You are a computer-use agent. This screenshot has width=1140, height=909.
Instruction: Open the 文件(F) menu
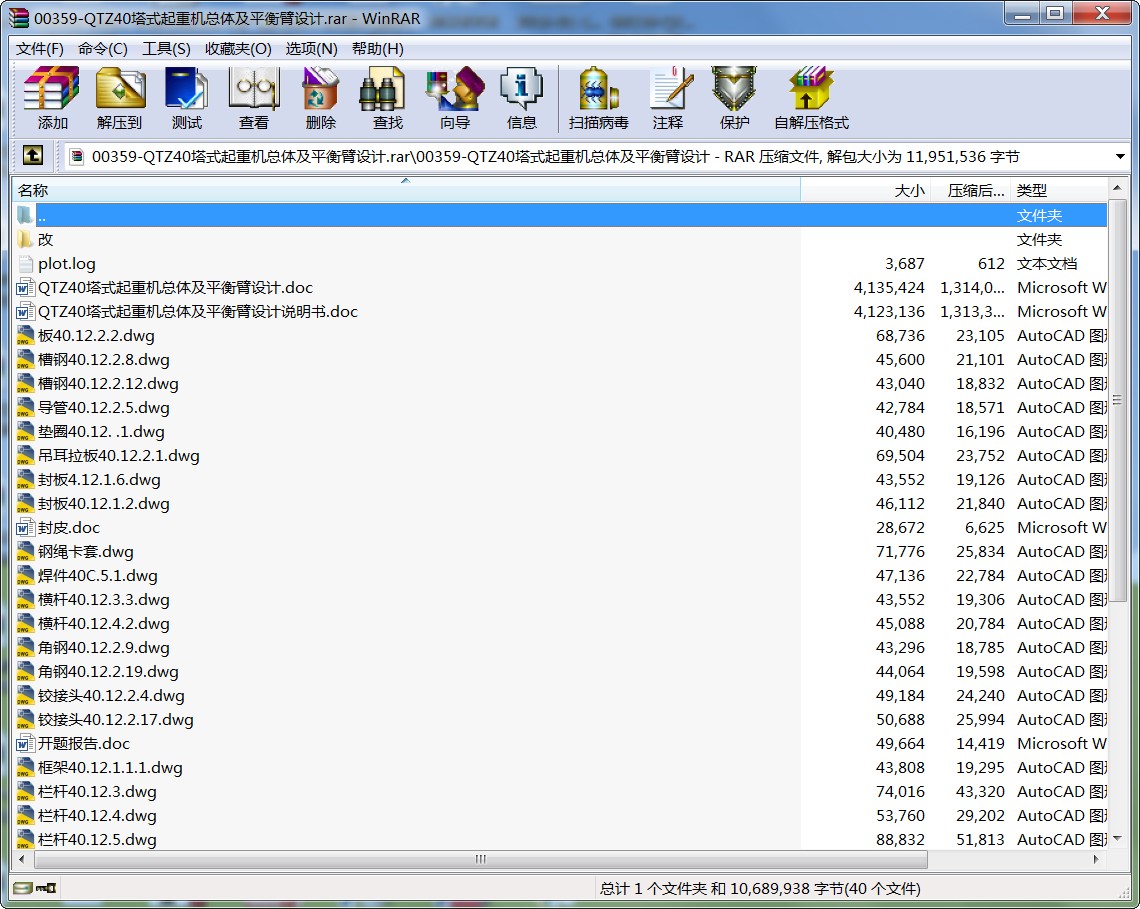pyautogui.click(x=40, y=48)
